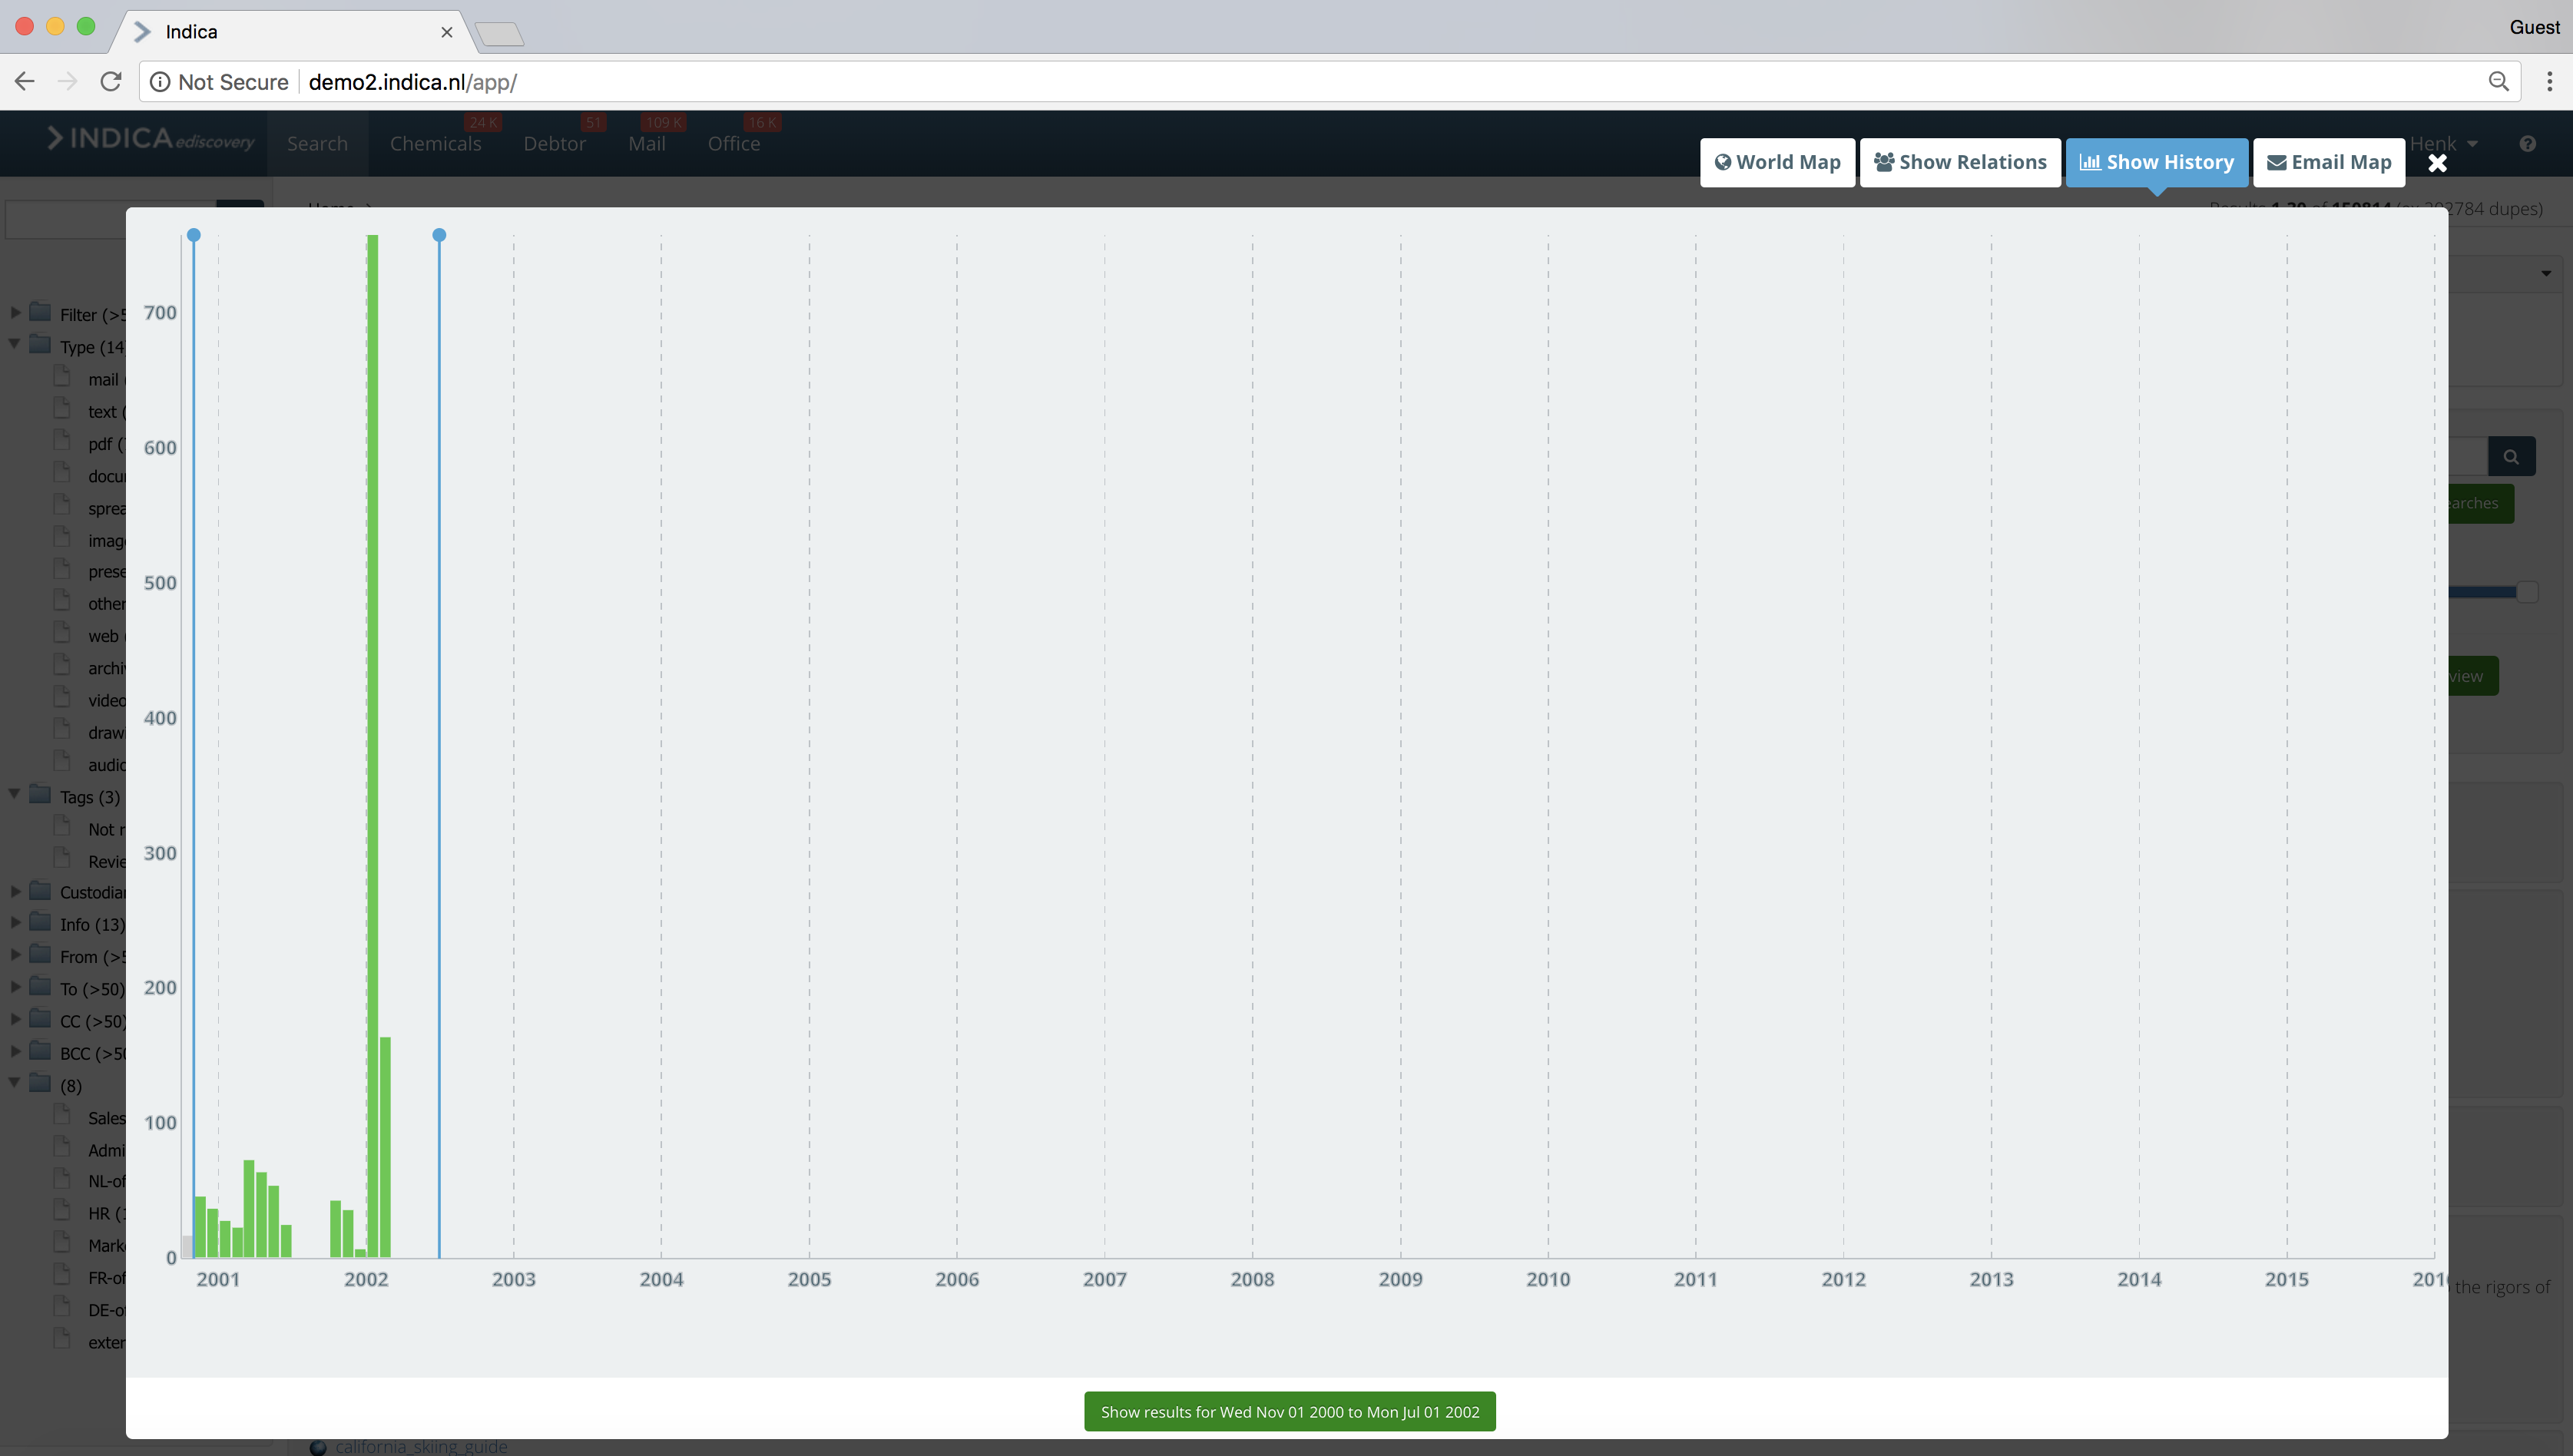Click the Show Relations button
The width and height of the screenshot is (2573, 1456).
tap(1960, 163)
